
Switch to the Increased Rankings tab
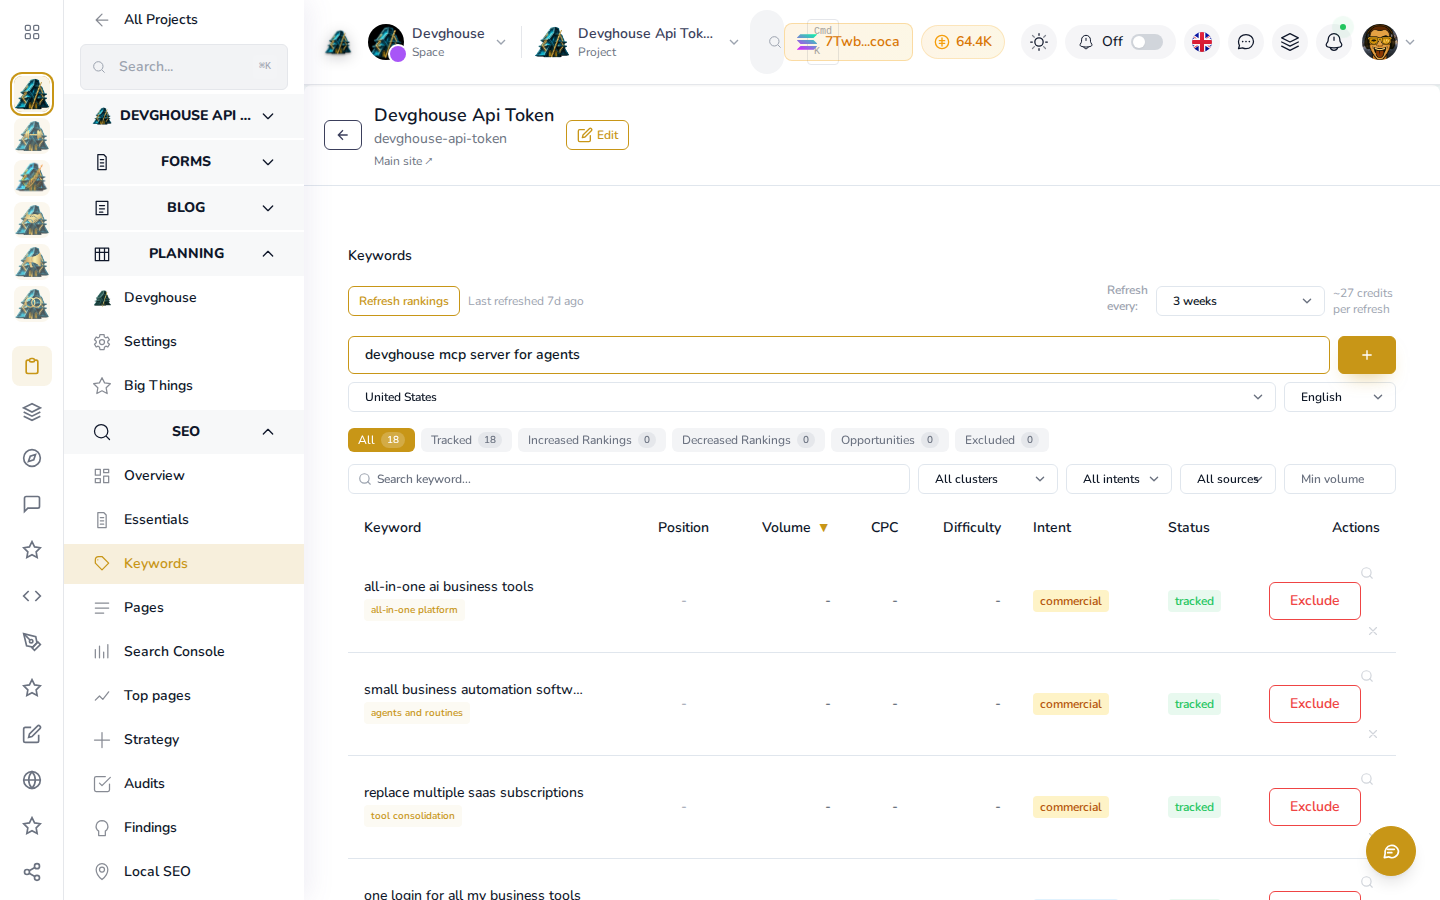[591, 440]
